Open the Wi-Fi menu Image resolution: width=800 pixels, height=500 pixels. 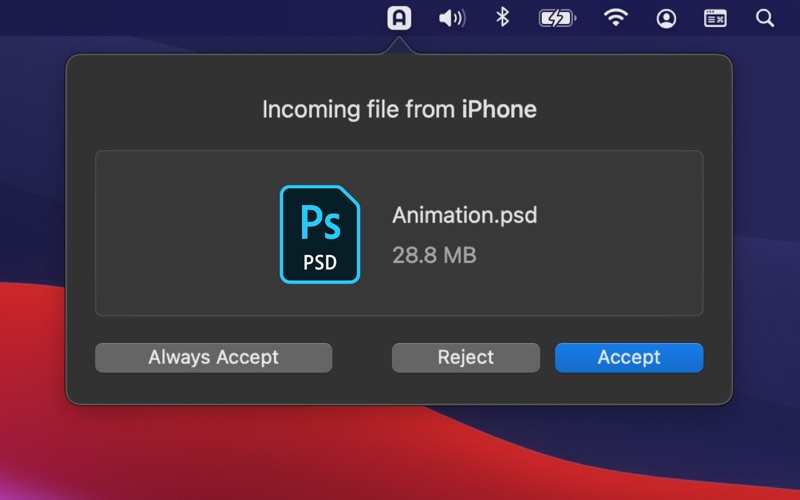pyautogui.click(x=616, y=18)
